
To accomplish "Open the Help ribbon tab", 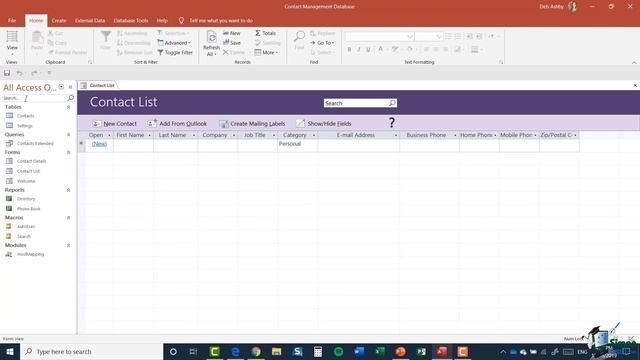I will coord(162,20).
